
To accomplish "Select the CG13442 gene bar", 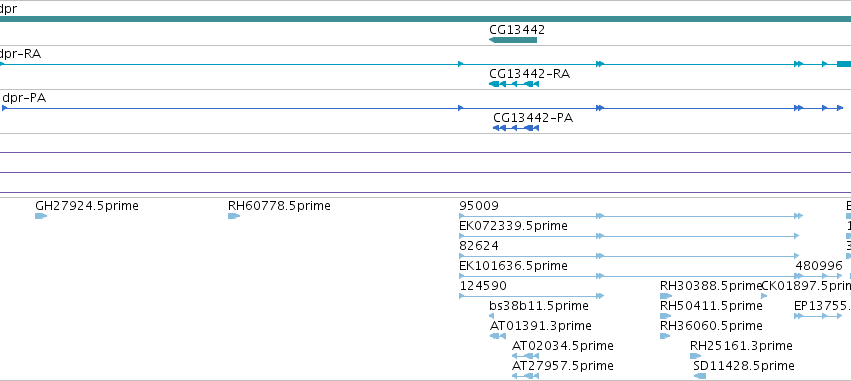I will [x=513, y=40].
